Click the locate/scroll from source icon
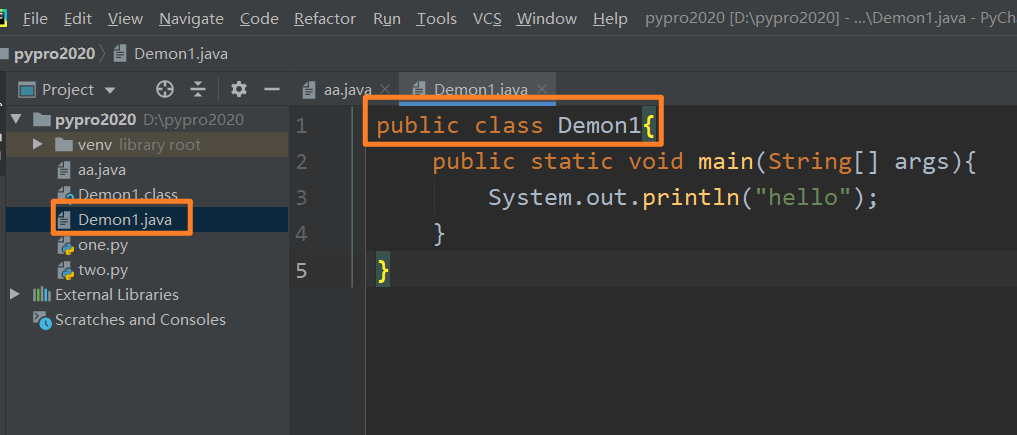 (x=165, y=89)
